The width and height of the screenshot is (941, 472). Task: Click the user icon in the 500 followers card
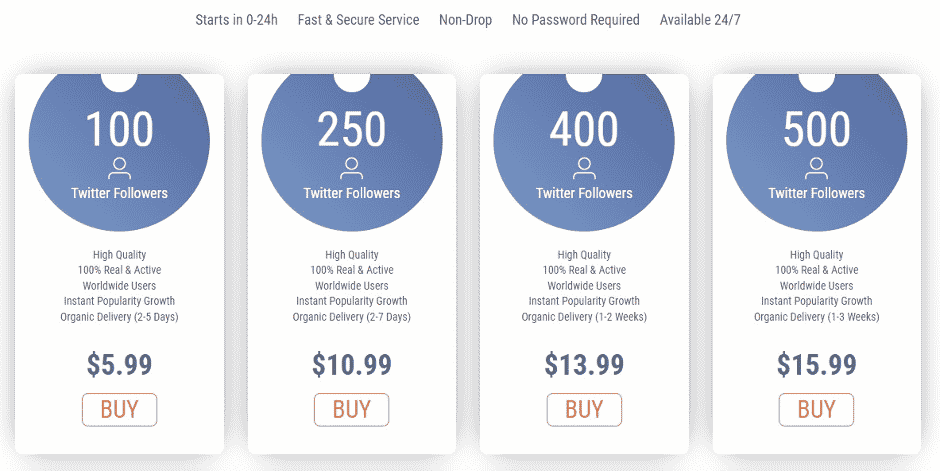(816, 167)
